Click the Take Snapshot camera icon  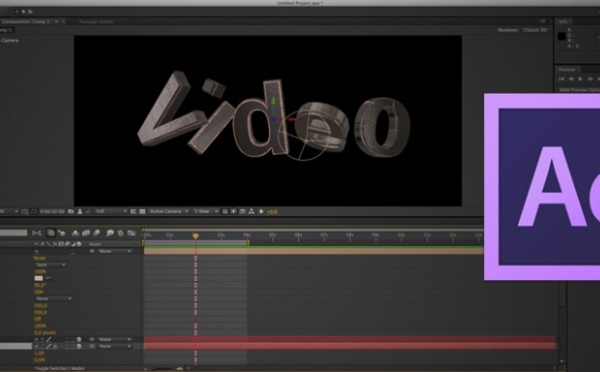point(71,211)
